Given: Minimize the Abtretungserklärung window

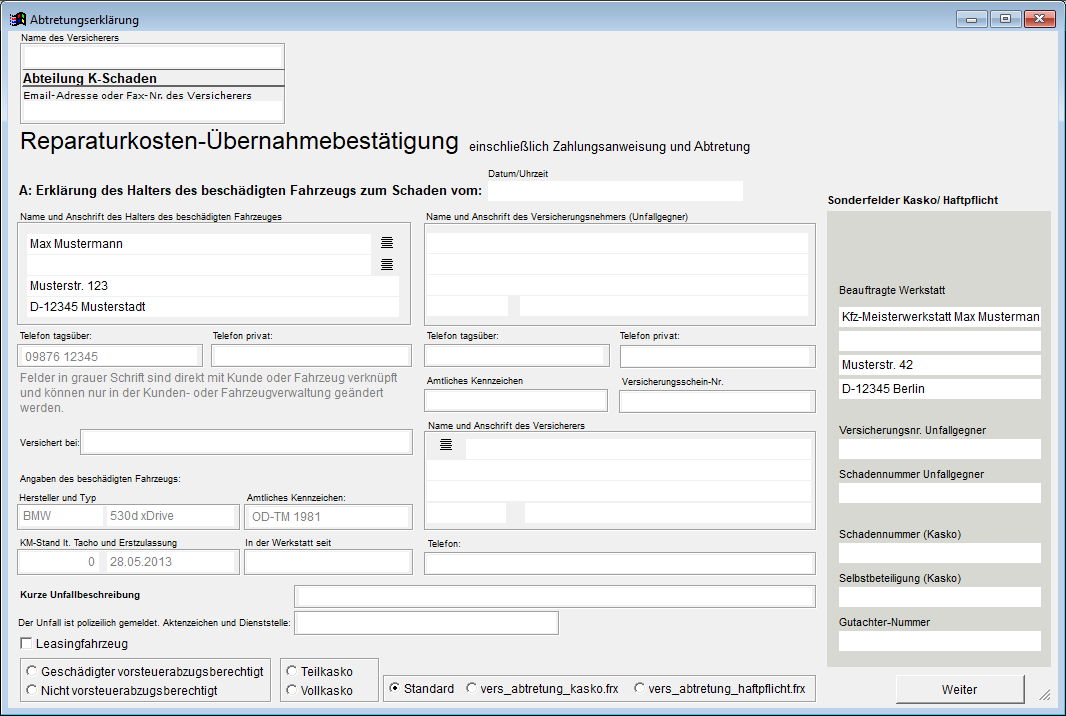Looking at the screenshot, I should click(972, 19).
